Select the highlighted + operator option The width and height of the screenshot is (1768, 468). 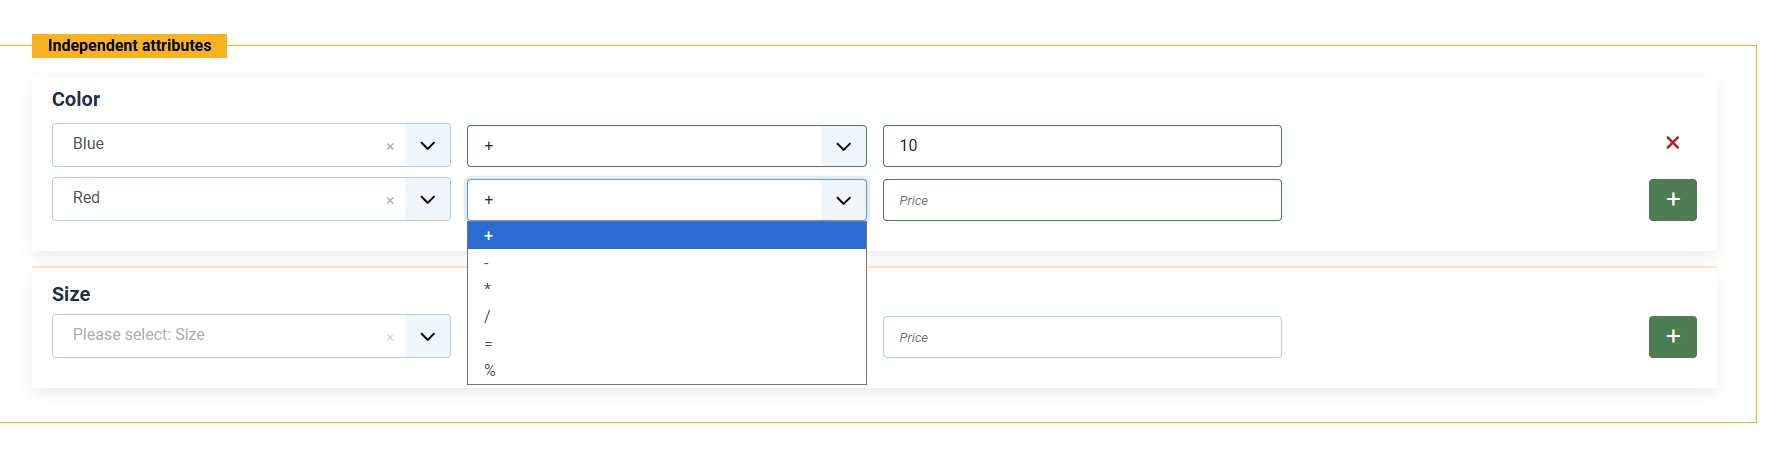pyautogui.click(x=666, y=236)
